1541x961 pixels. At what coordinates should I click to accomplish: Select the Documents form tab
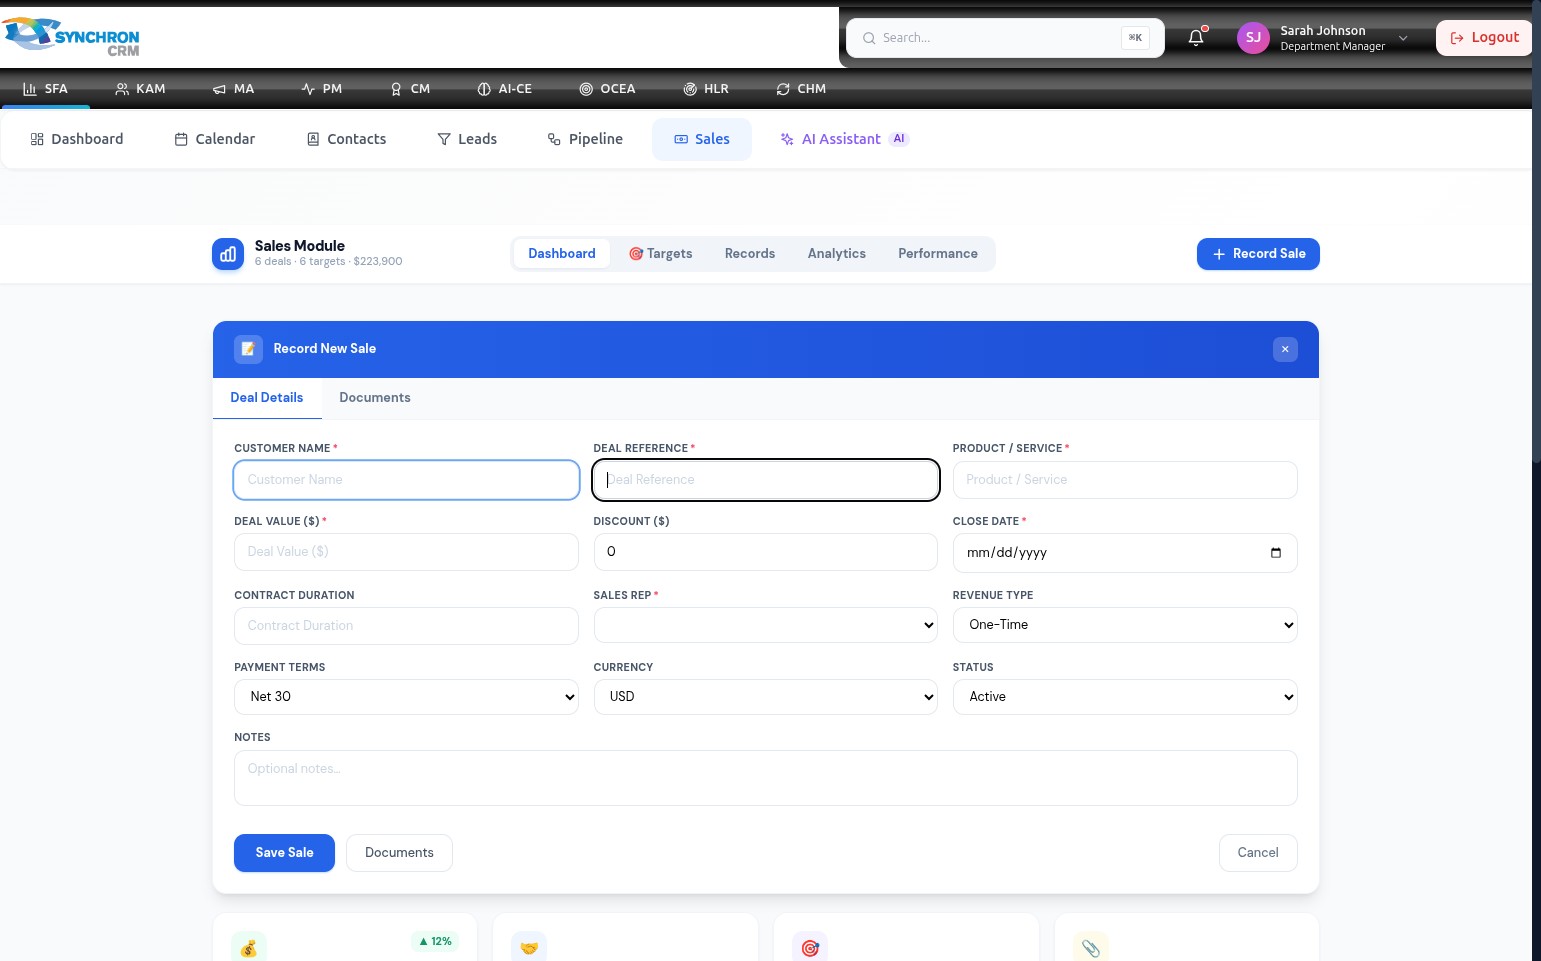[x=375, y=398]
